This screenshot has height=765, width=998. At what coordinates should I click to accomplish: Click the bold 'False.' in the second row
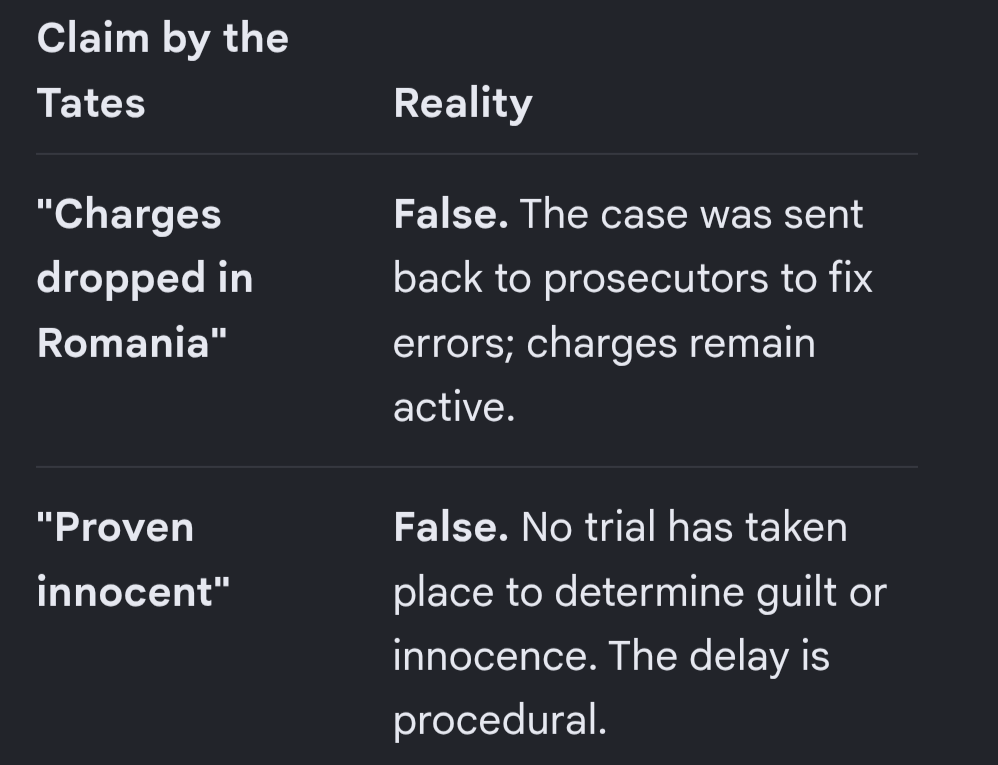tap(451, 527)
